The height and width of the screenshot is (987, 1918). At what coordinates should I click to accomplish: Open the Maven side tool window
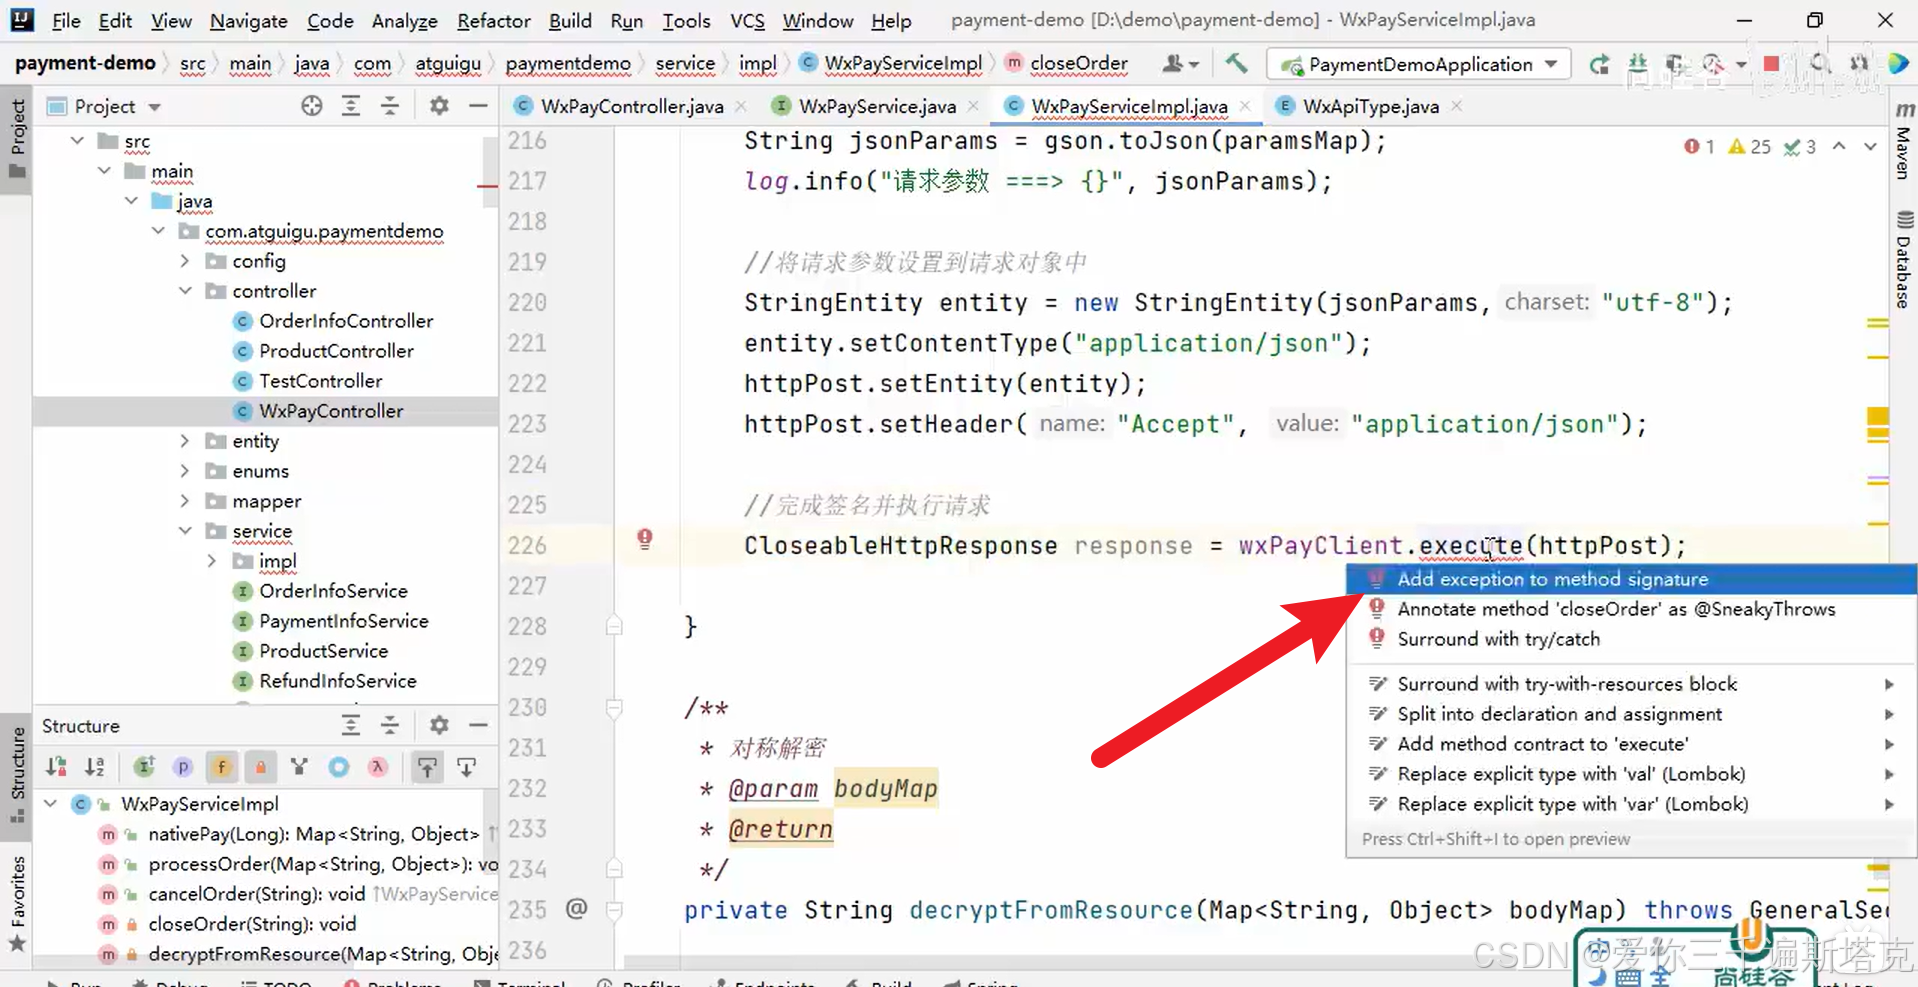(x=1903, y=141)
